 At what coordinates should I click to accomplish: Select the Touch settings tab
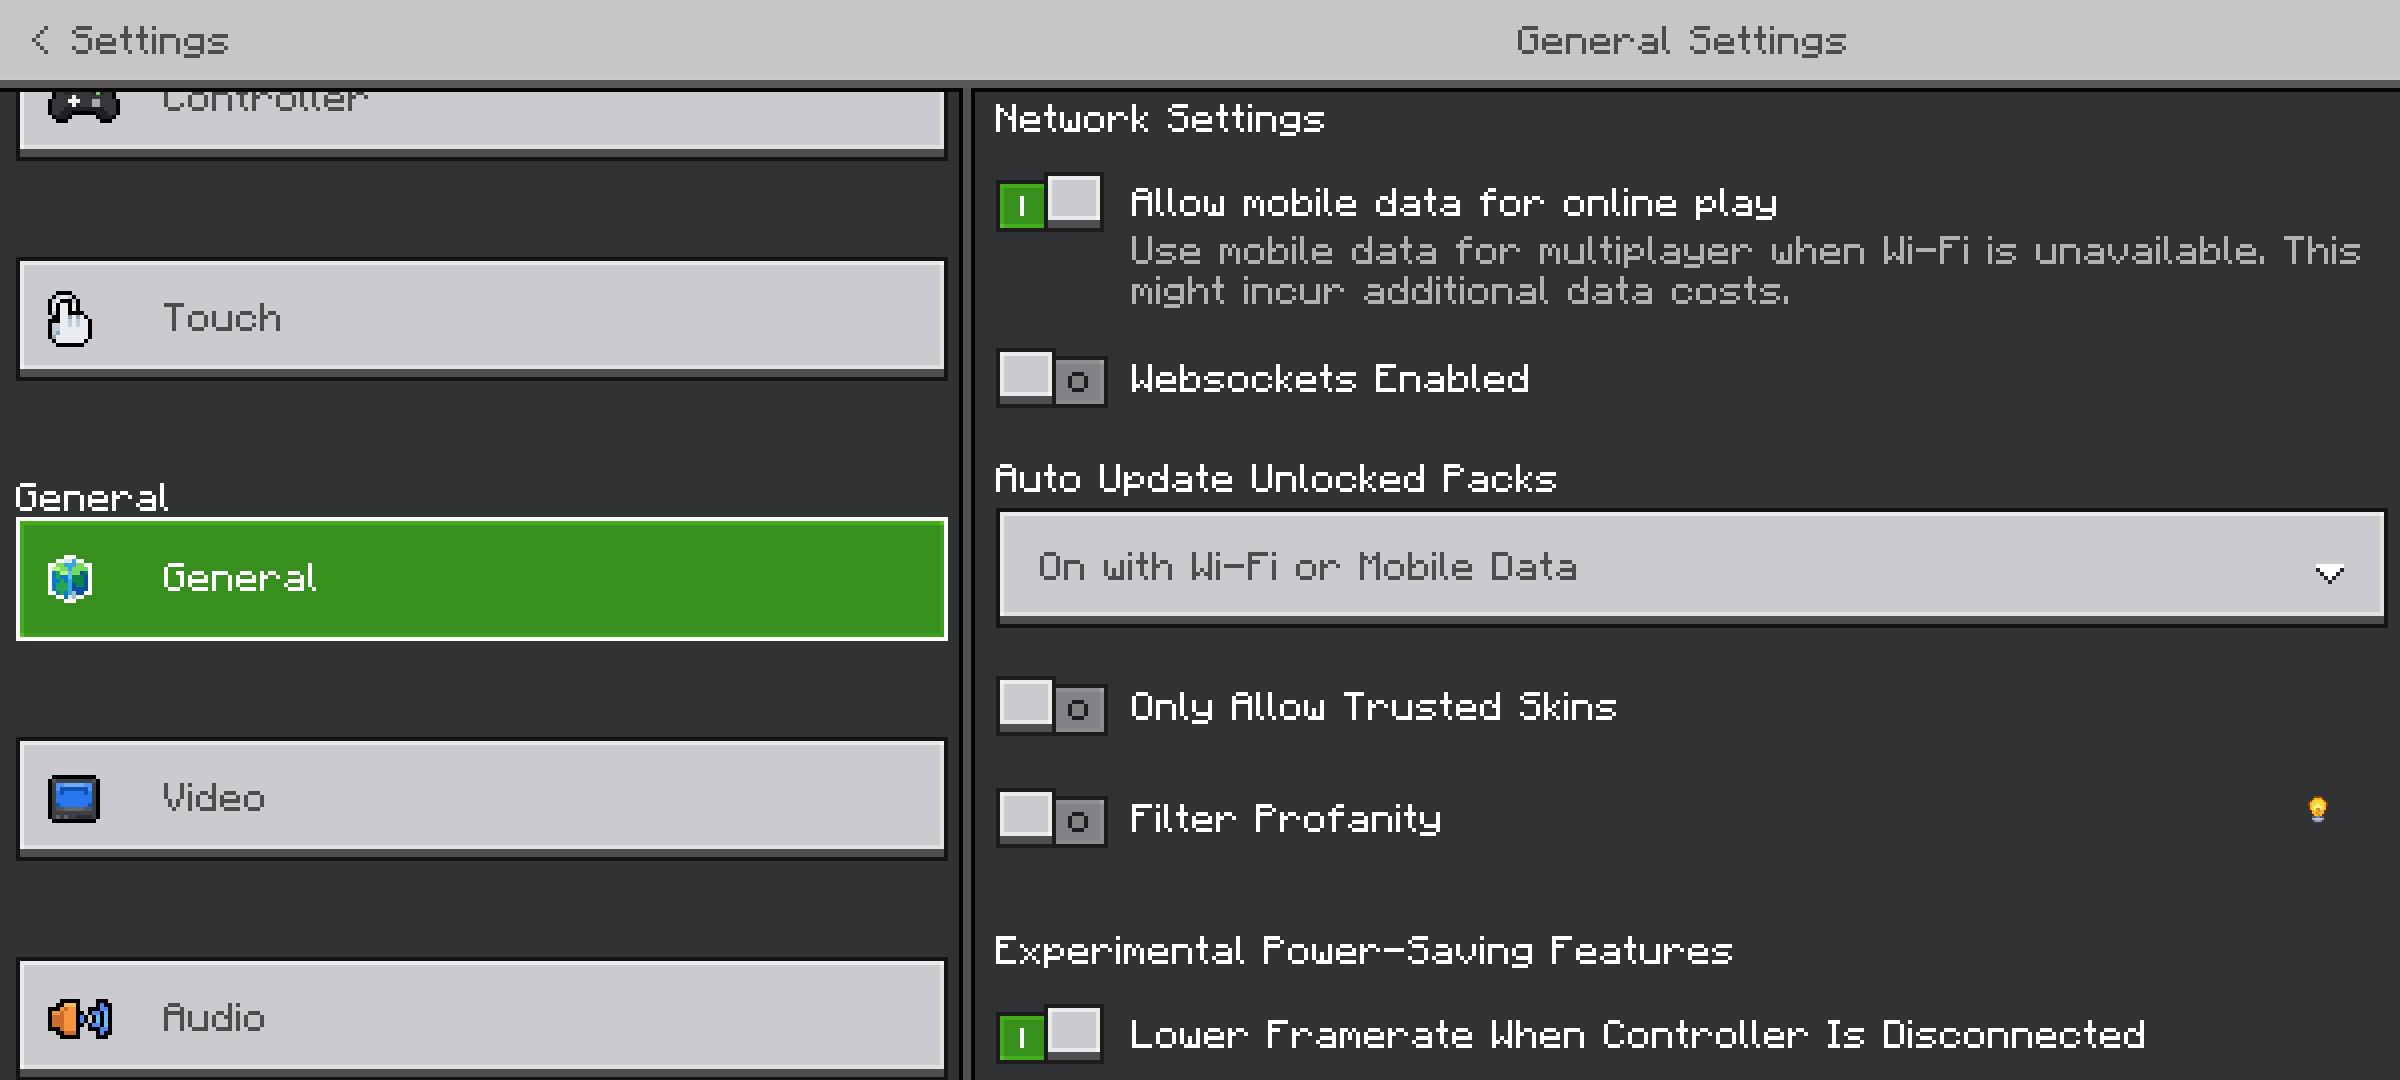480,317
